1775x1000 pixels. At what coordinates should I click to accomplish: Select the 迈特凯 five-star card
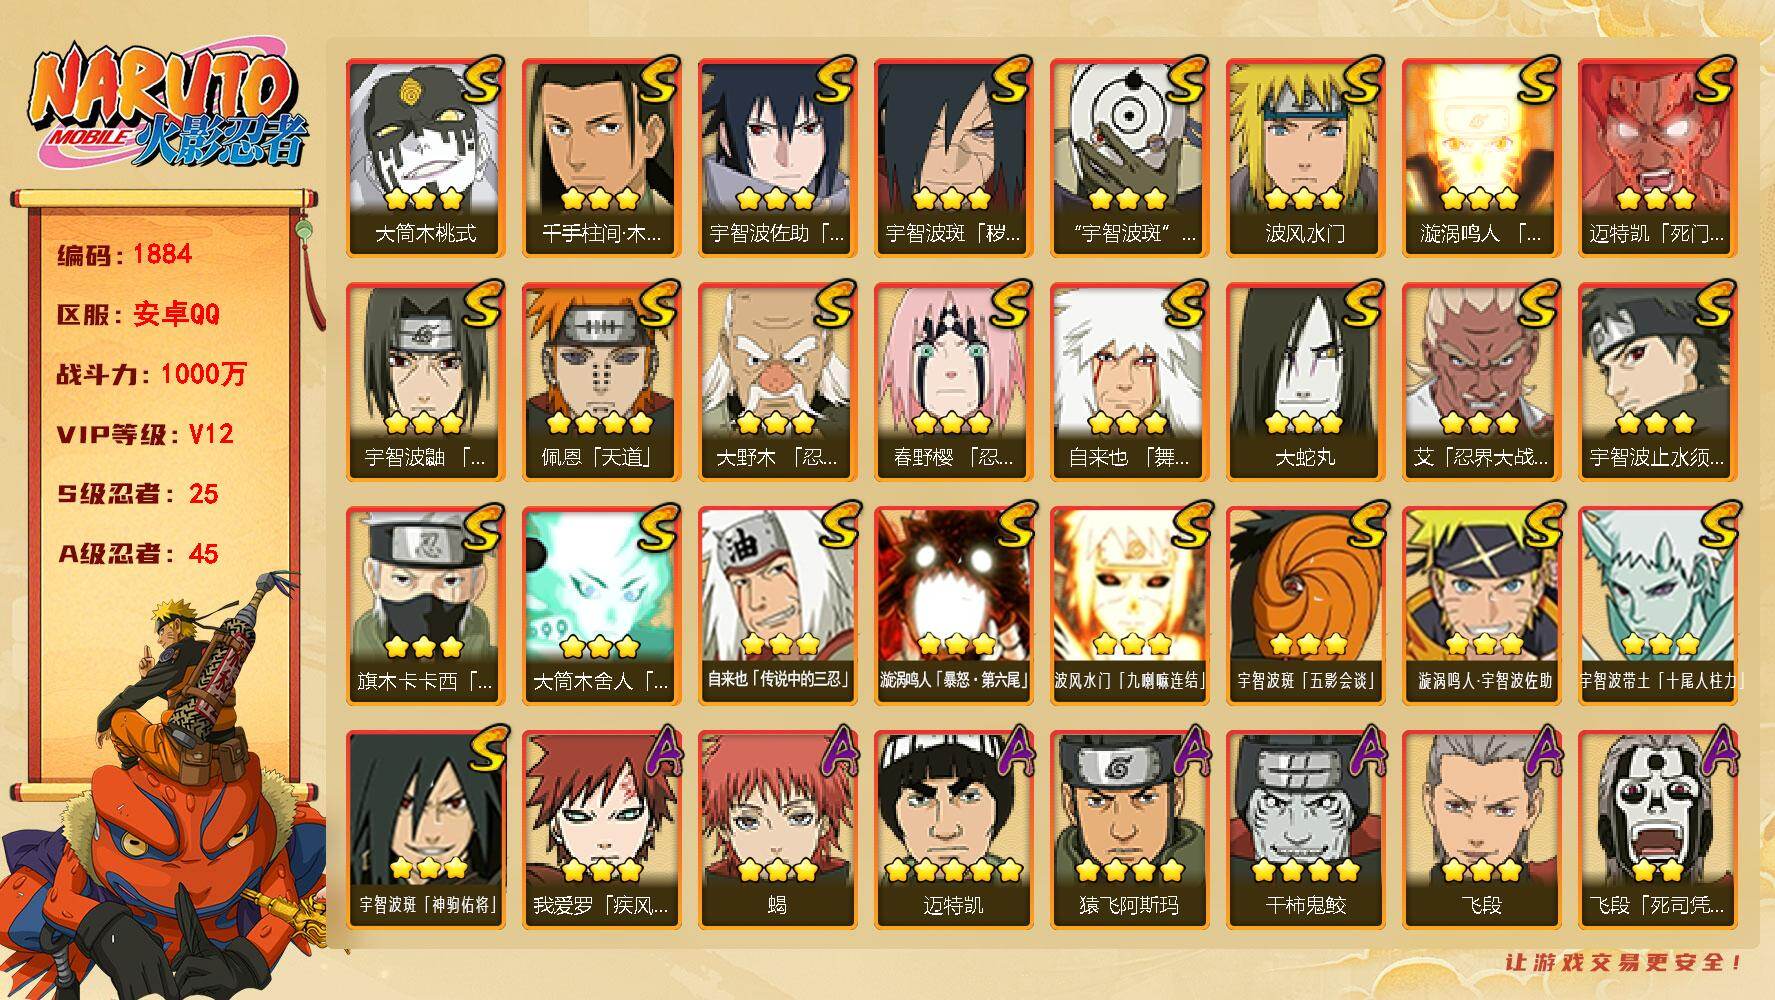(953, 830)
